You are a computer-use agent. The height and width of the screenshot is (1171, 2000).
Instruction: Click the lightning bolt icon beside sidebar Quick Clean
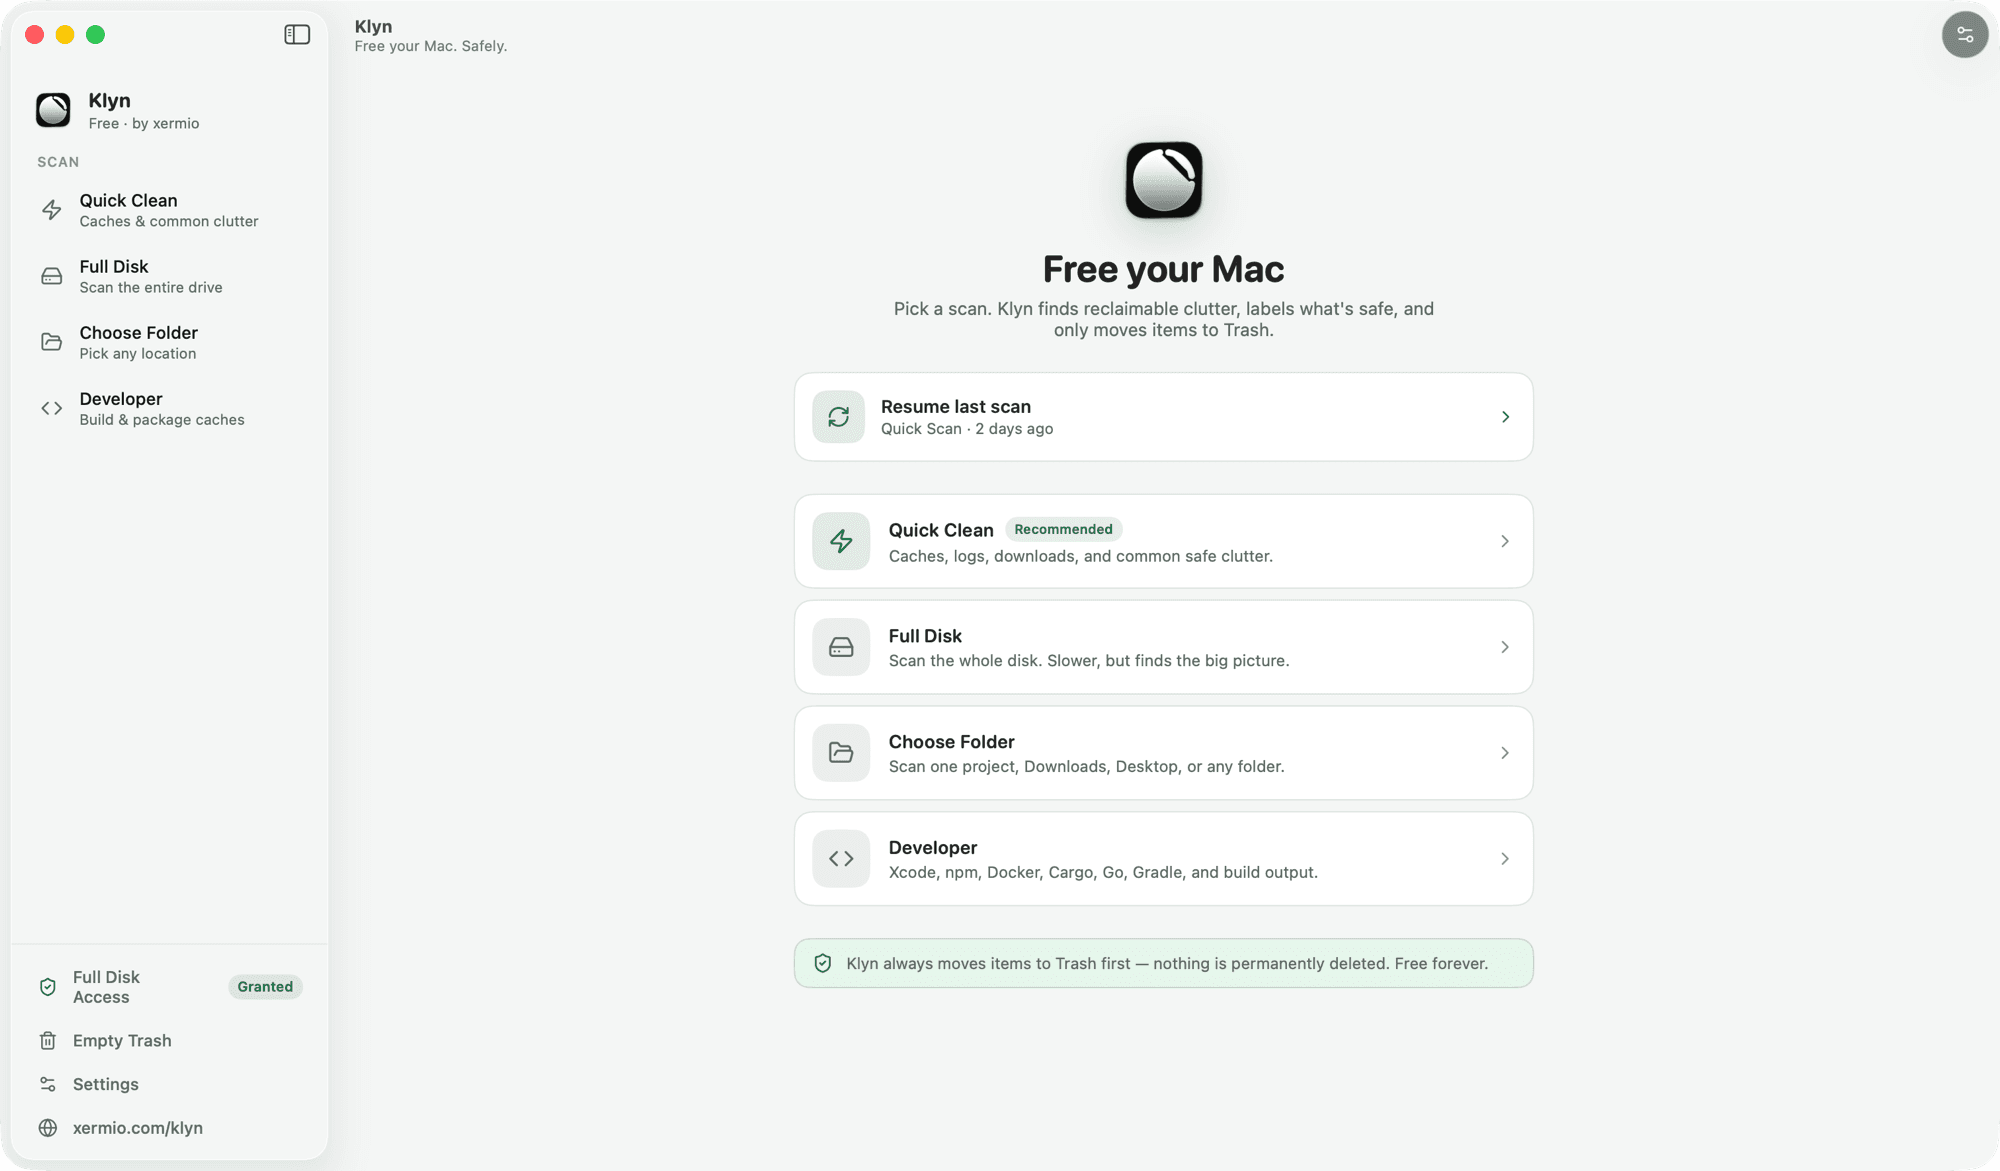52,210
